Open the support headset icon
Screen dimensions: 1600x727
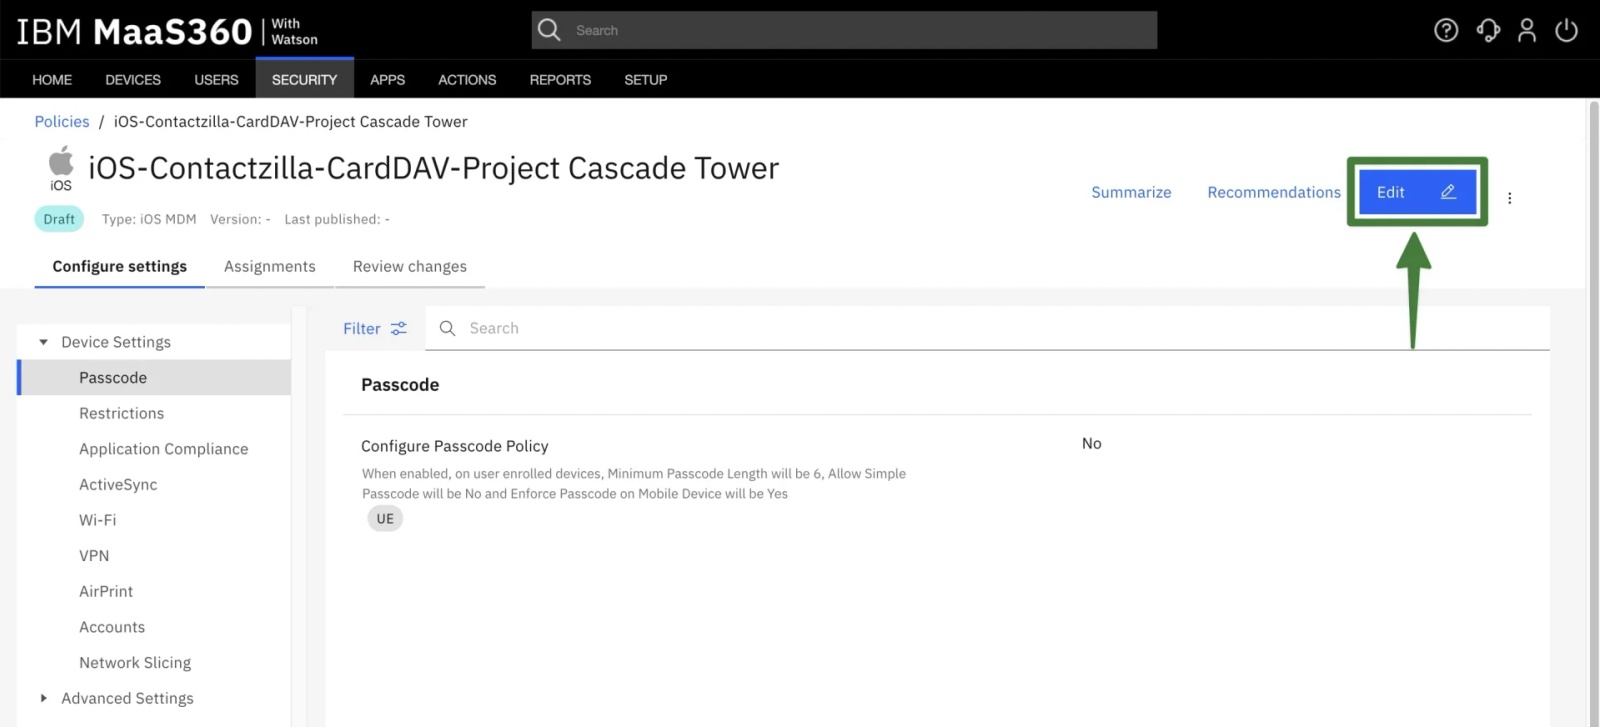click(x=1488, y=30)
